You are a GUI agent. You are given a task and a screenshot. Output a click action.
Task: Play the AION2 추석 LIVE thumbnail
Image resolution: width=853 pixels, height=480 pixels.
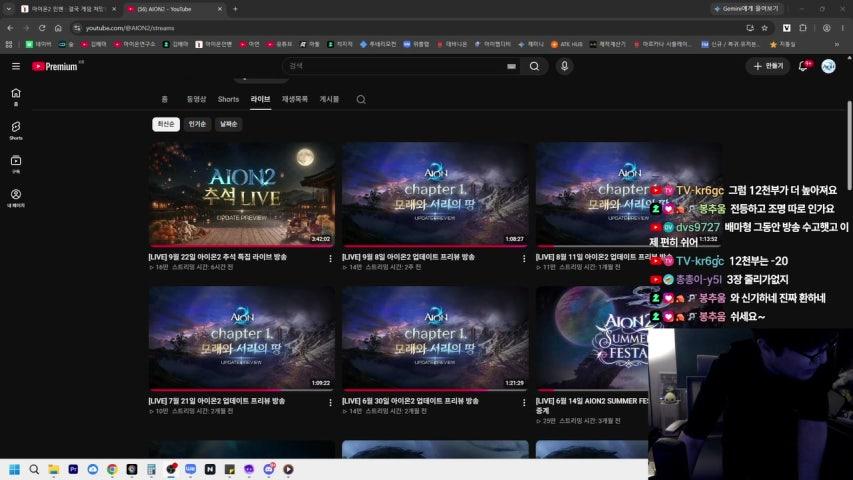pyautogui.click(x=242, y=194)
